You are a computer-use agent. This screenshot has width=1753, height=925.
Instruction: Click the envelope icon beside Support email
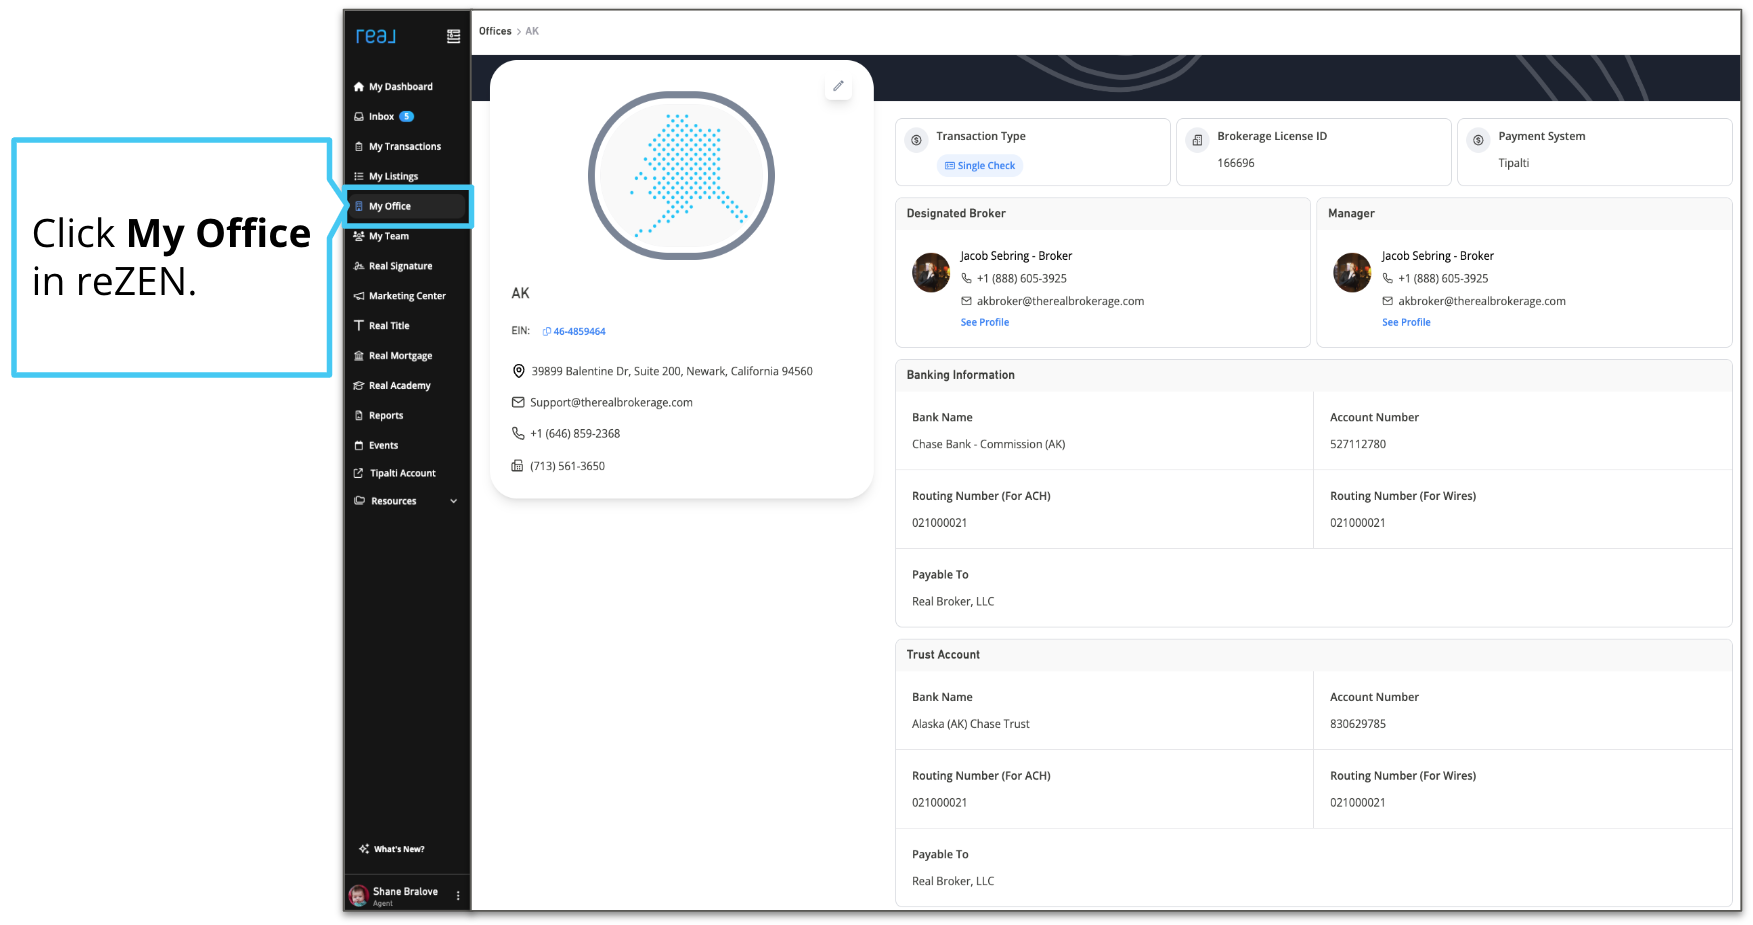pyautogui.click(x=518, y=403)
